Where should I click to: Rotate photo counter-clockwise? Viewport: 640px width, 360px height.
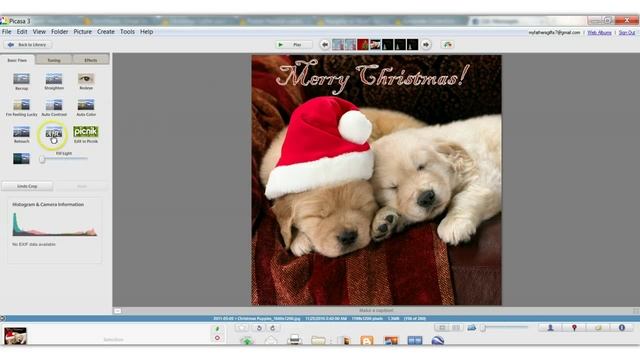(x=259, y=328)
